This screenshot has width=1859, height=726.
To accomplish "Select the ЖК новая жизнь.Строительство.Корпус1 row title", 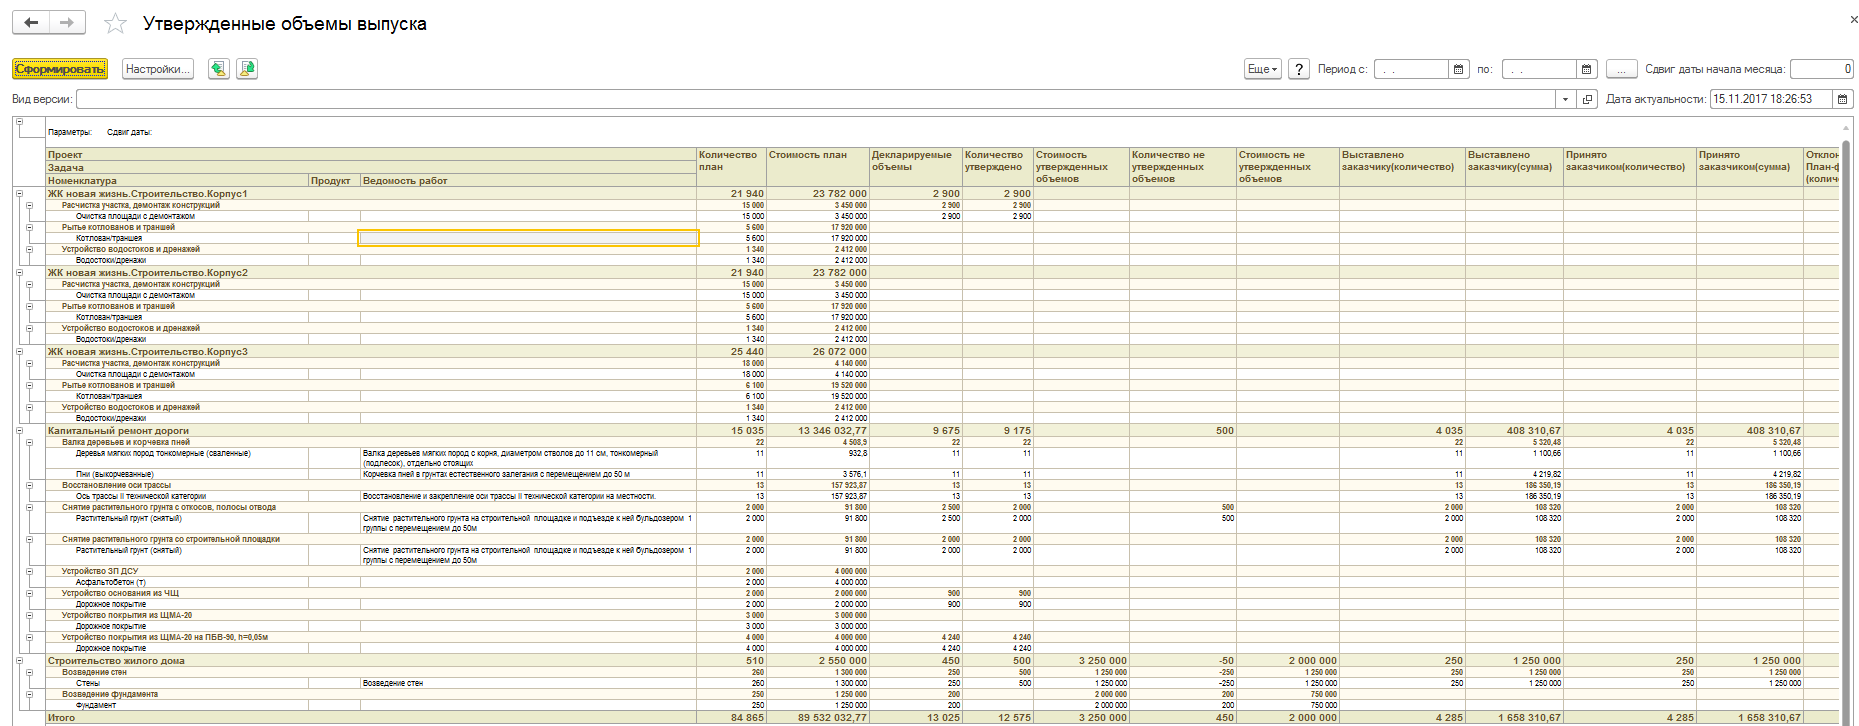I will (x=148, y=194).
